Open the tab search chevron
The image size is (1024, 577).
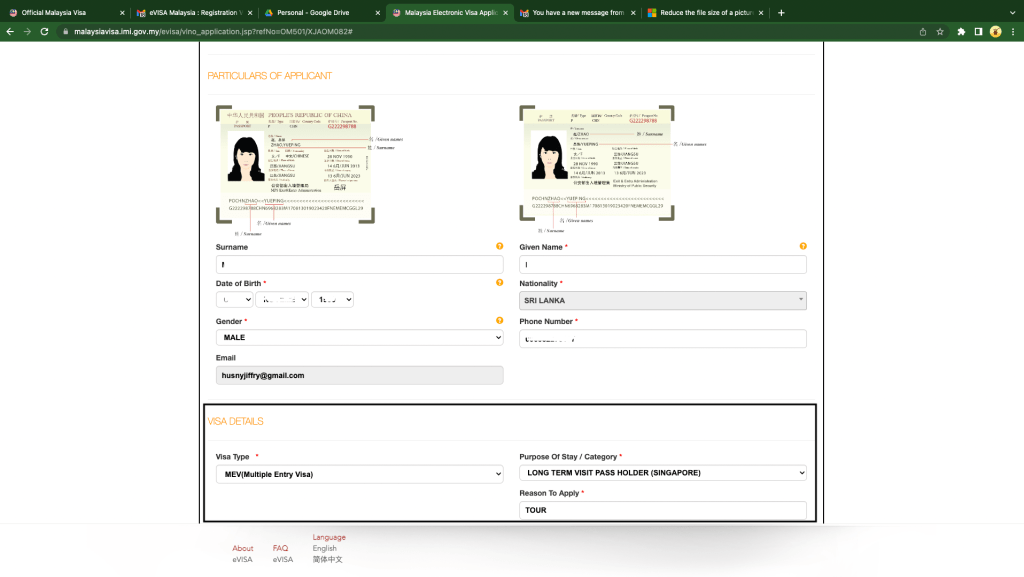(1013, 12)
